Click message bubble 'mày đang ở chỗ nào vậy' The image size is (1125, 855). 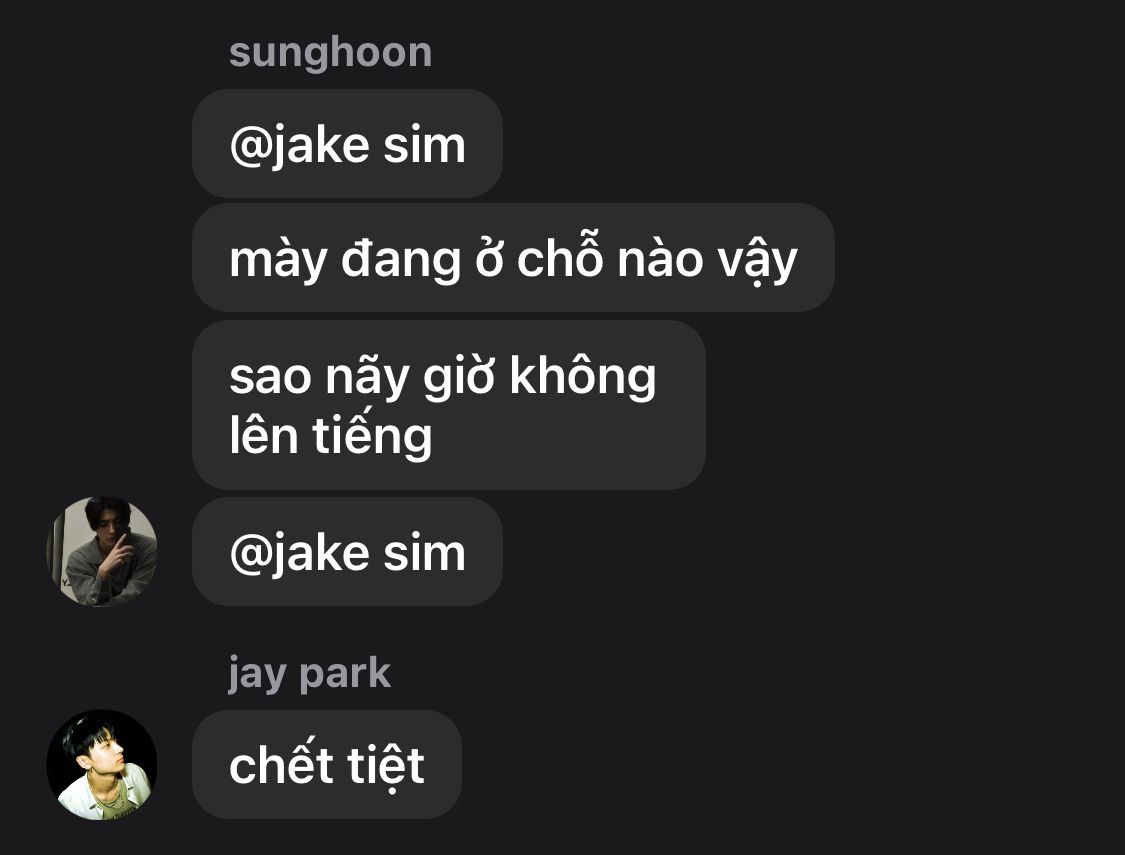pyautogui.click(x=513, y=258)
